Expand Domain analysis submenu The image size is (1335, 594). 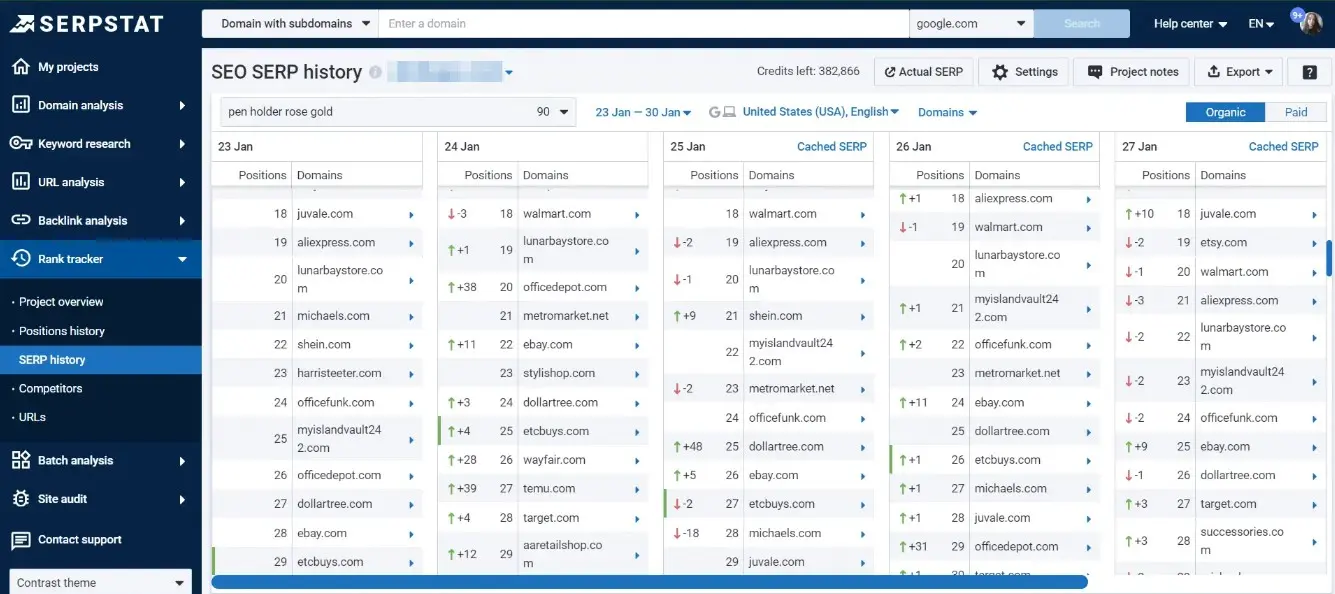coord(182,105)
